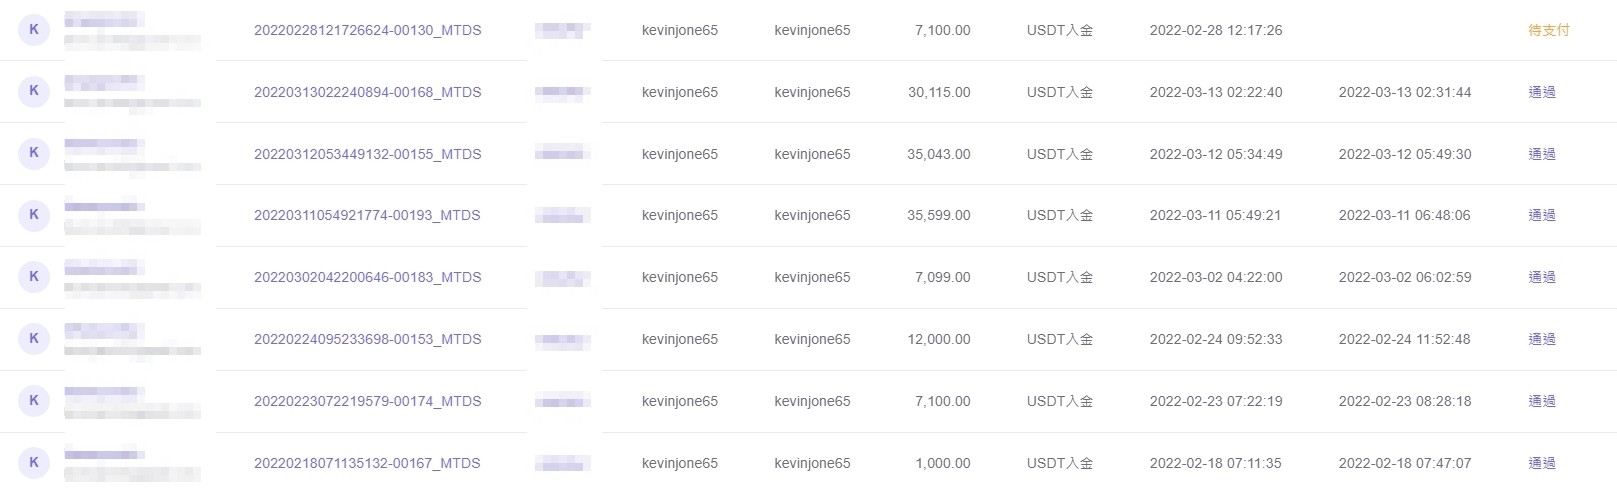Open the K avatar in the 1,000.00 row
The height and width of the screenshot is (493, 1617).
34,462
